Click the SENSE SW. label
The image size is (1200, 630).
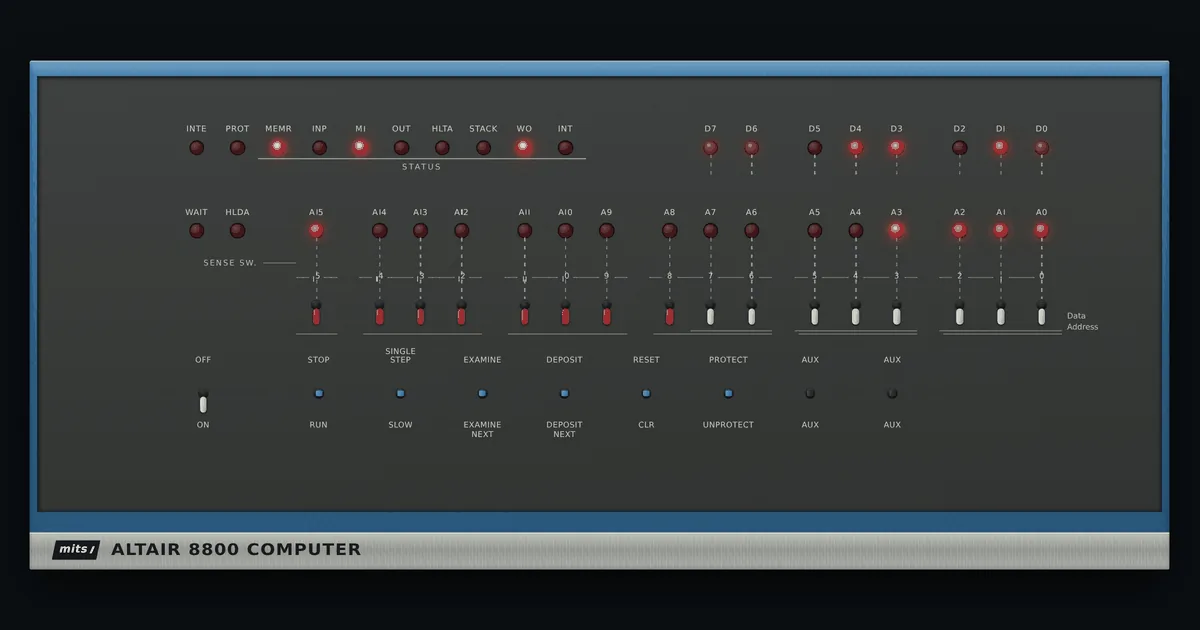pos(230,263)
